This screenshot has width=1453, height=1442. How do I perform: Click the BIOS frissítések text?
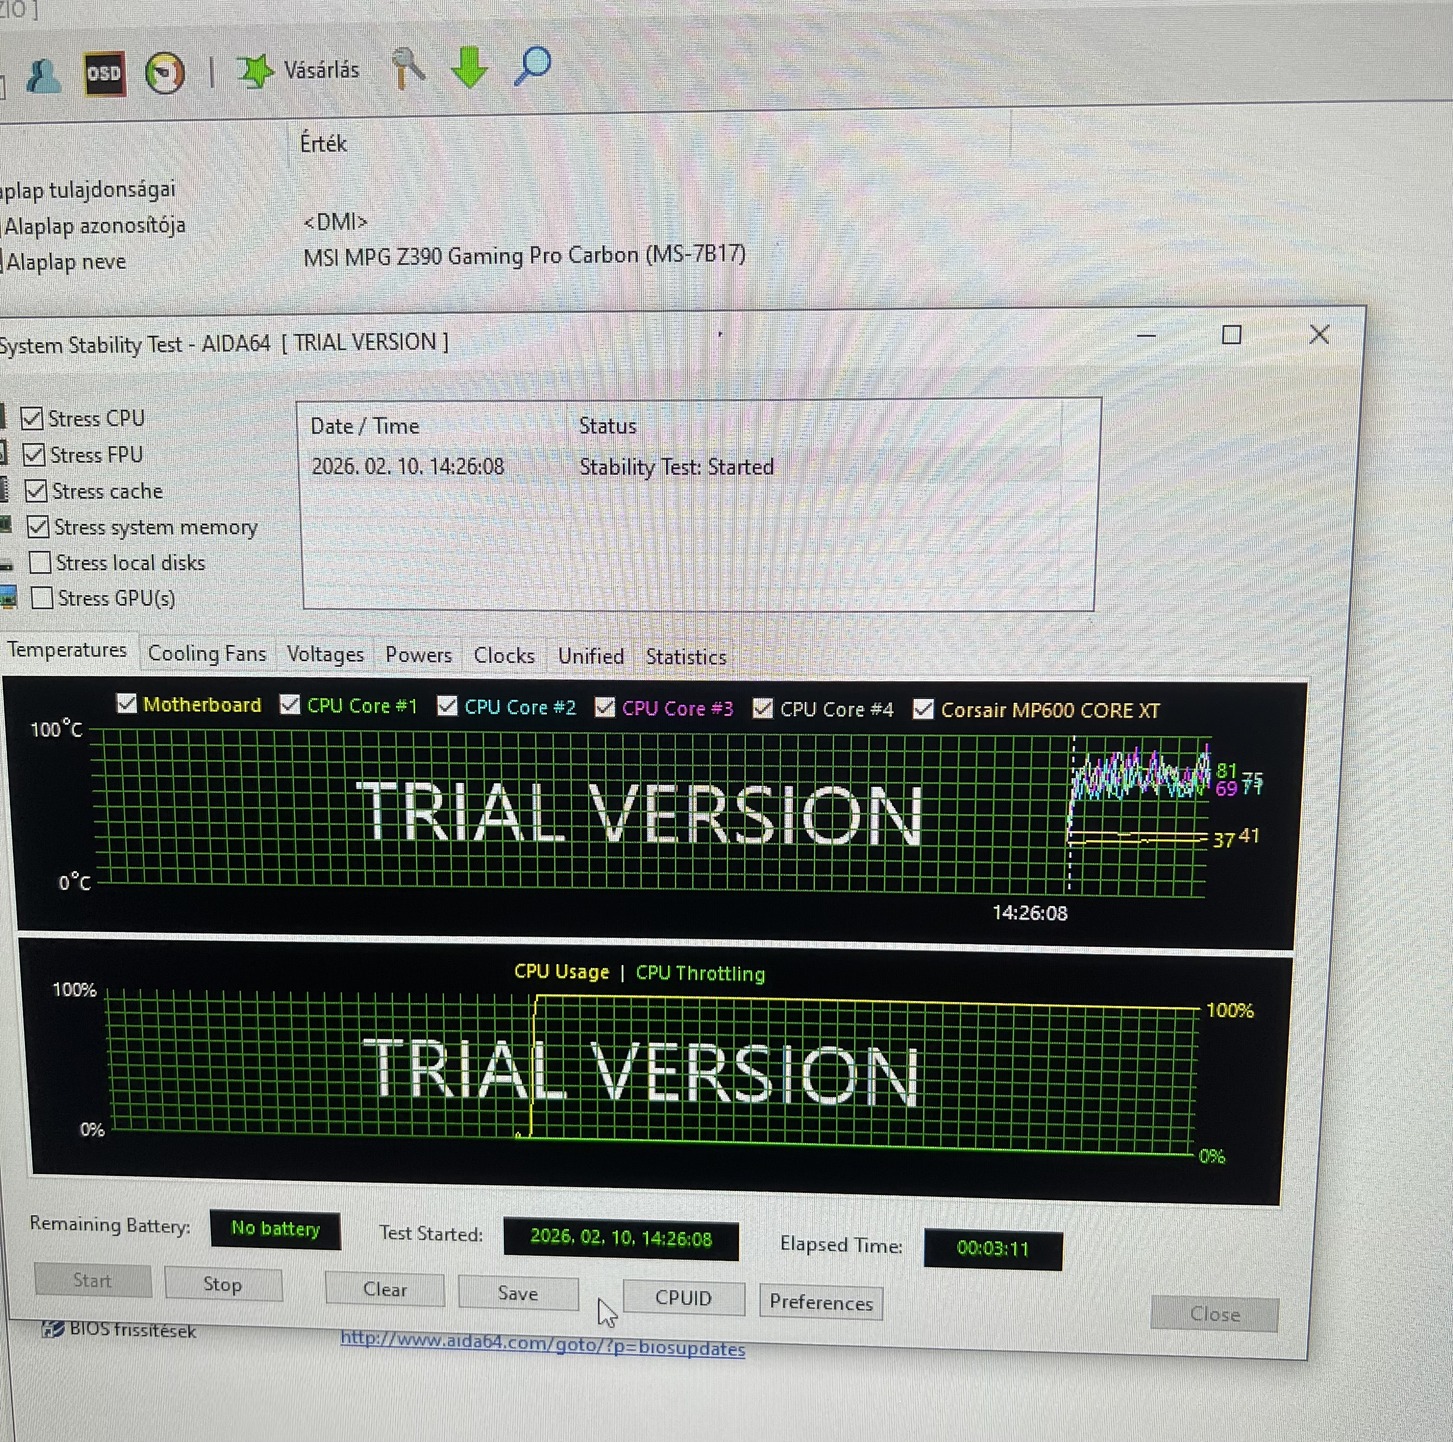(x=132, y=1330)
